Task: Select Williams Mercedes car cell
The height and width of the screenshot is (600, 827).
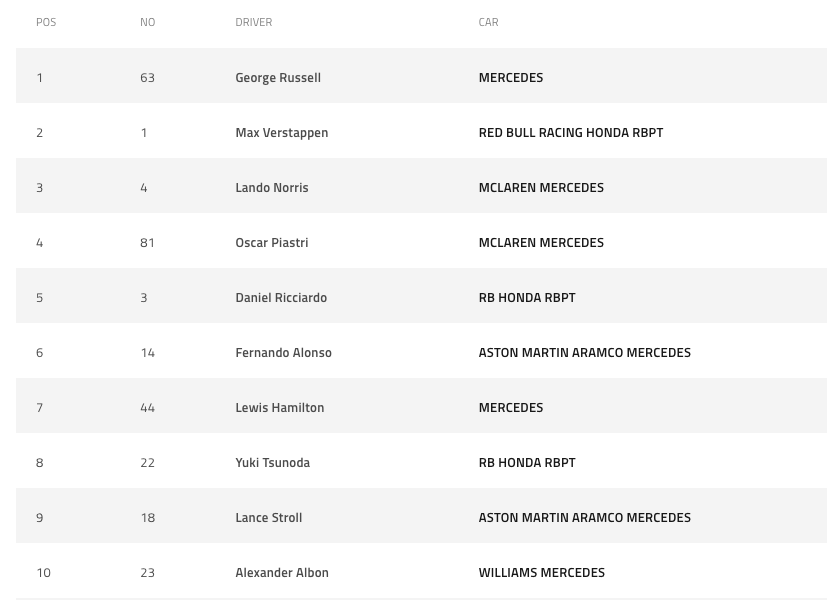Action: click(541, 572)
